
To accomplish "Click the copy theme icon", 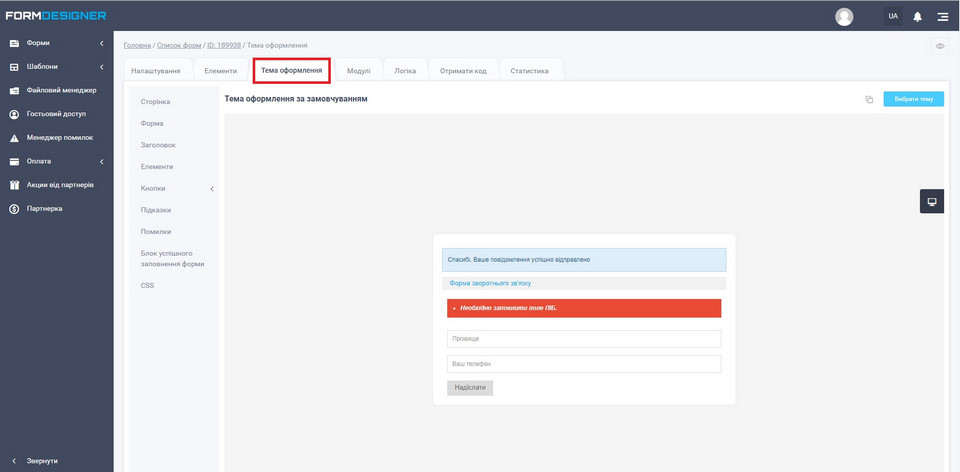I will tap(869, 99).
